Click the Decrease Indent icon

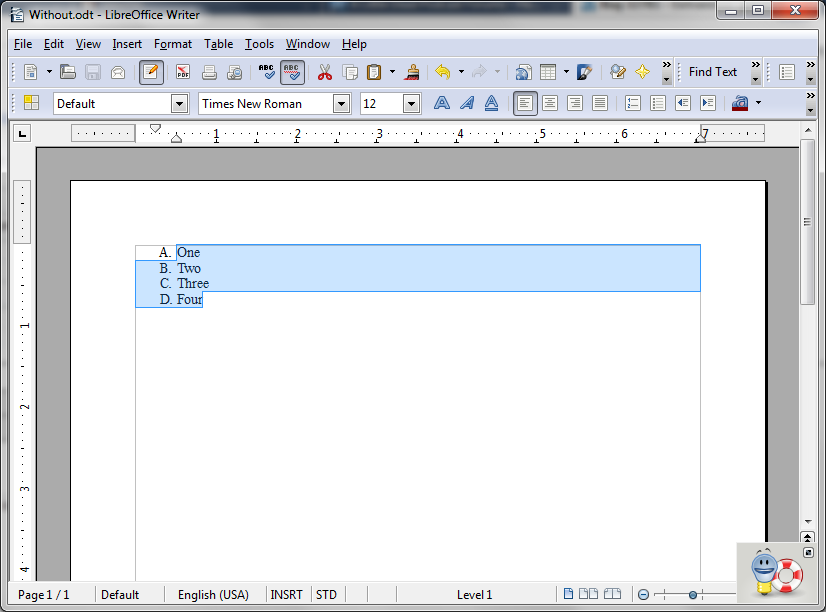pyautogui.click(x=683, y=103)
